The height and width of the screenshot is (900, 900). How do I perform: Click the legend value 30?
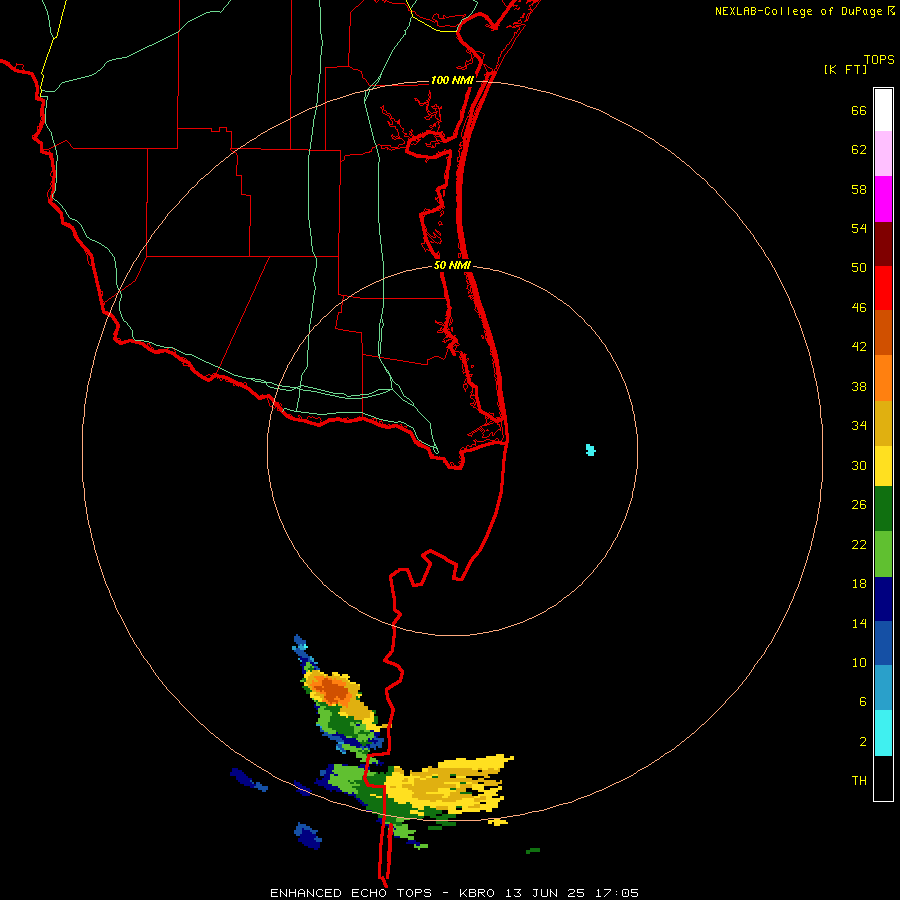[x=859, y=465]
